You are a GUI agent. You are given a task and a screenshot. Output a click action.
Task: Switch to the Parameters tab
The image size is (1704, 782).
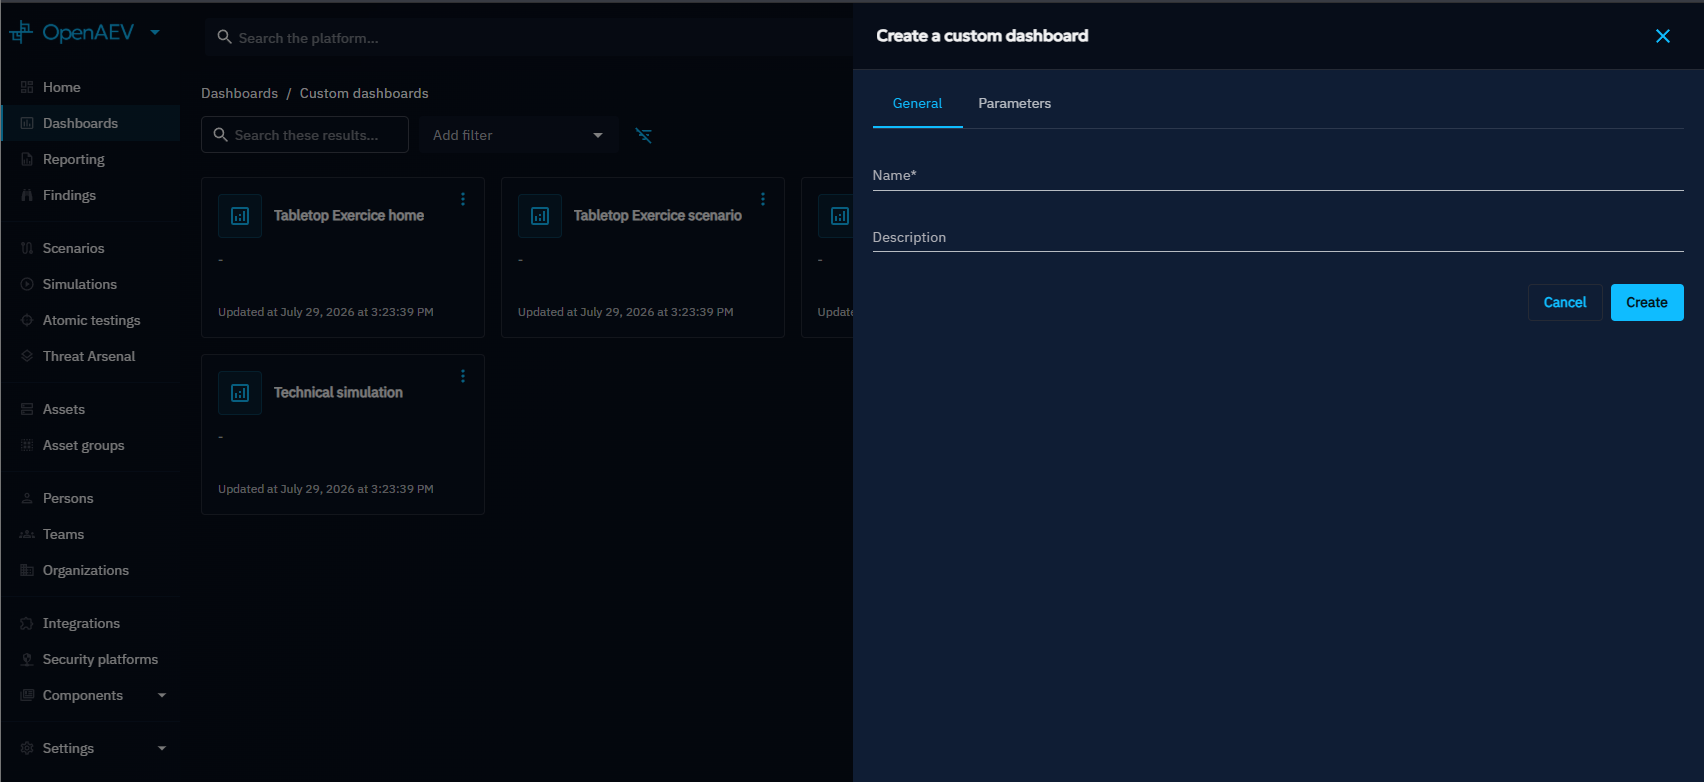click(x=1014, y=104)
